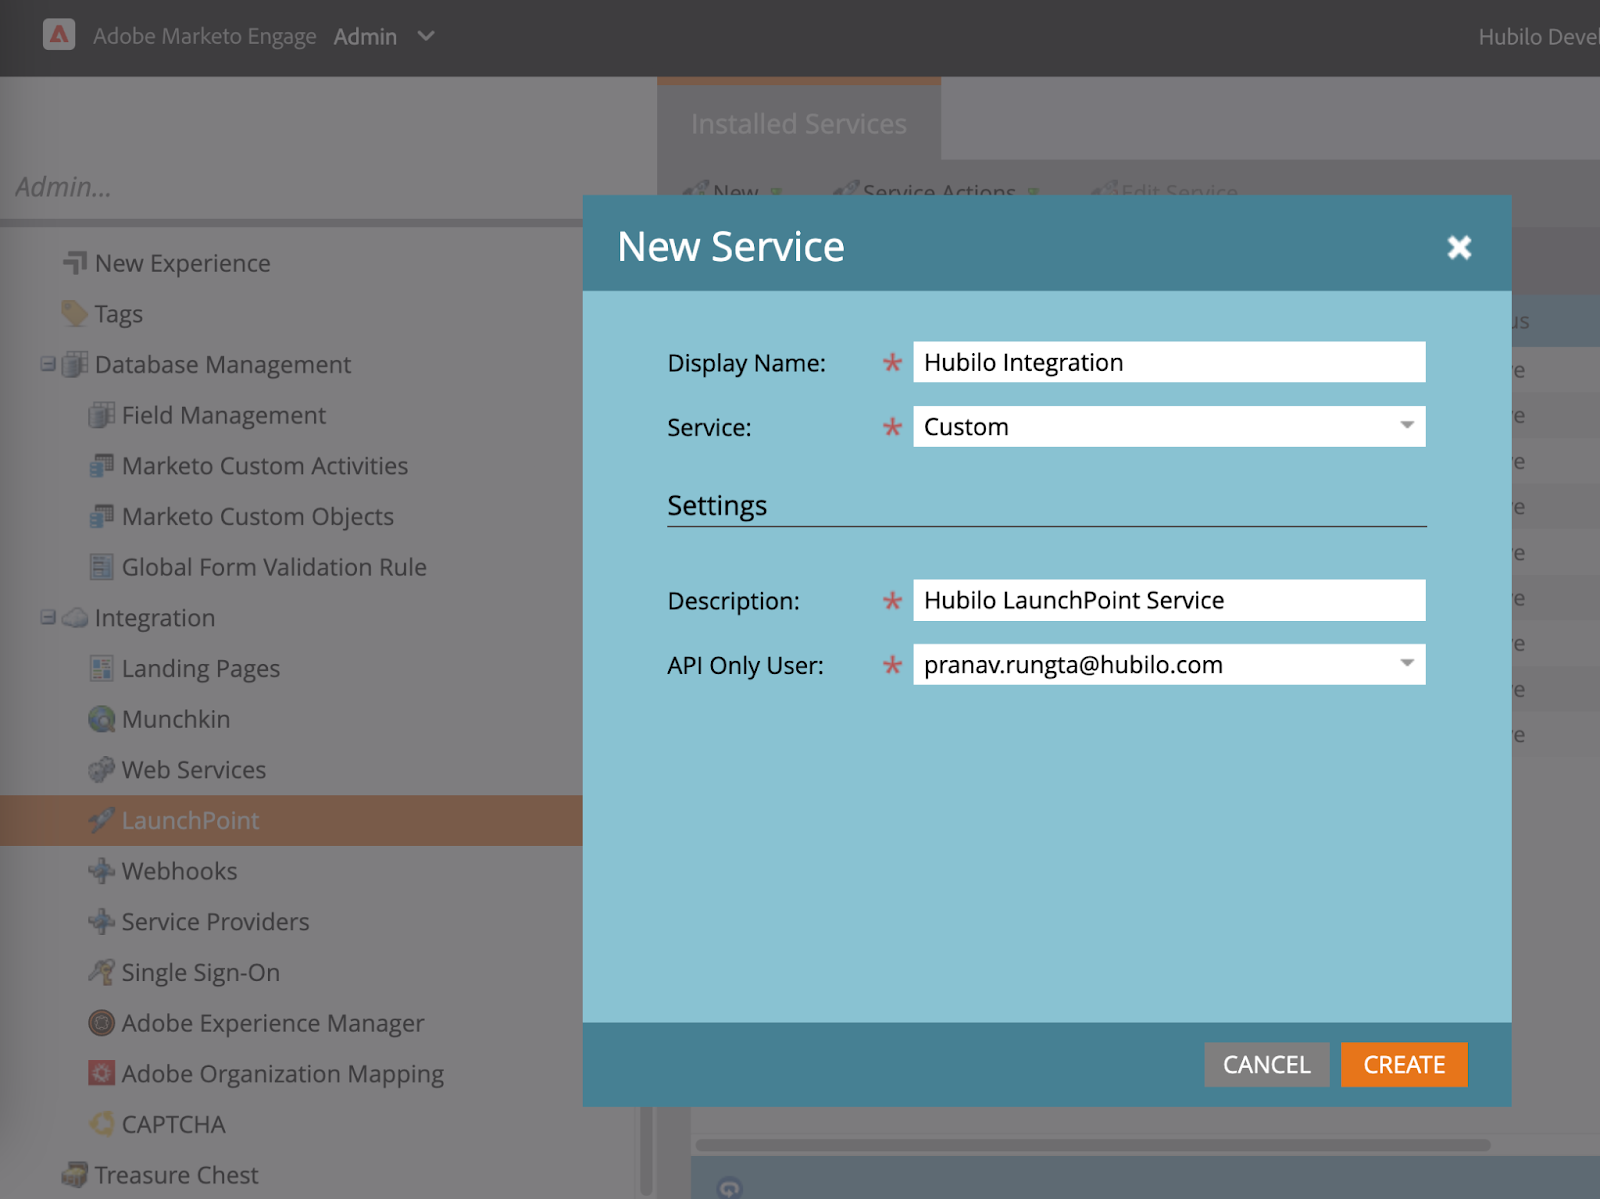
Task: Click the Marketo Custom Objects icon
Action: click(x=101, y=517)
